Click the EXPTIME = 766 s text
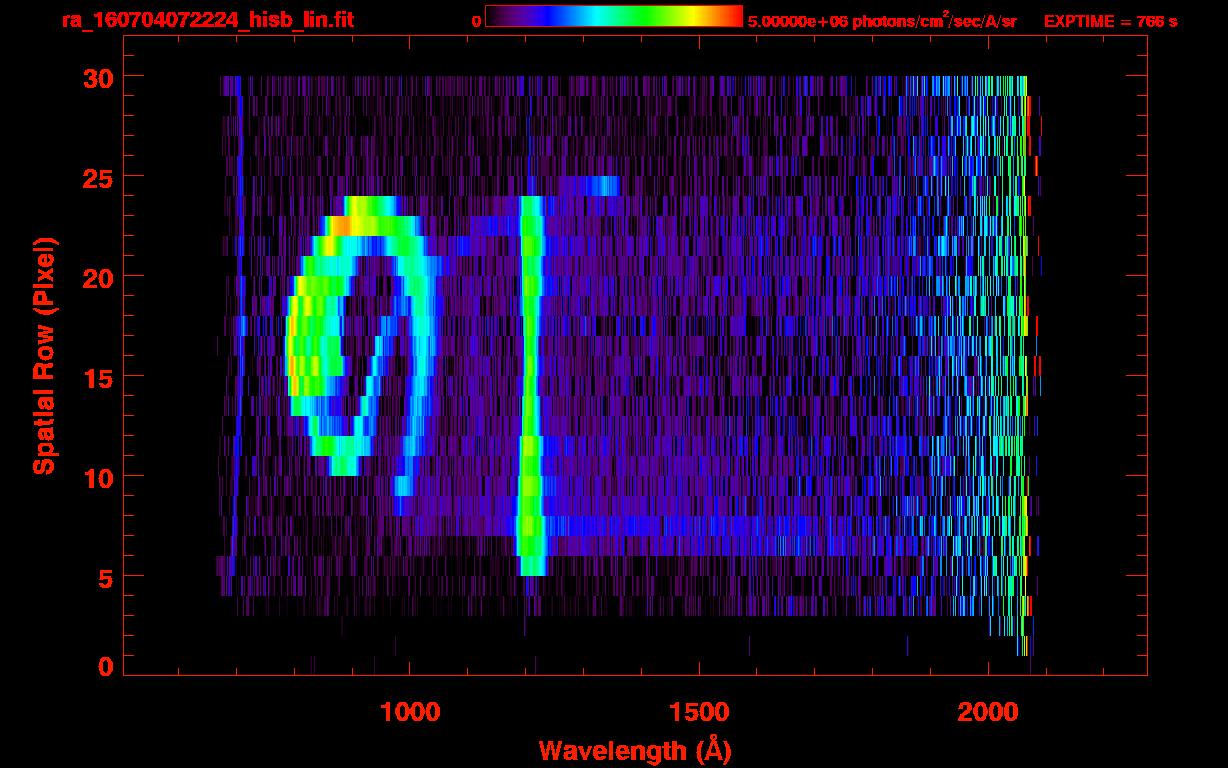 pyautogui.click(x=1110, y=21)
